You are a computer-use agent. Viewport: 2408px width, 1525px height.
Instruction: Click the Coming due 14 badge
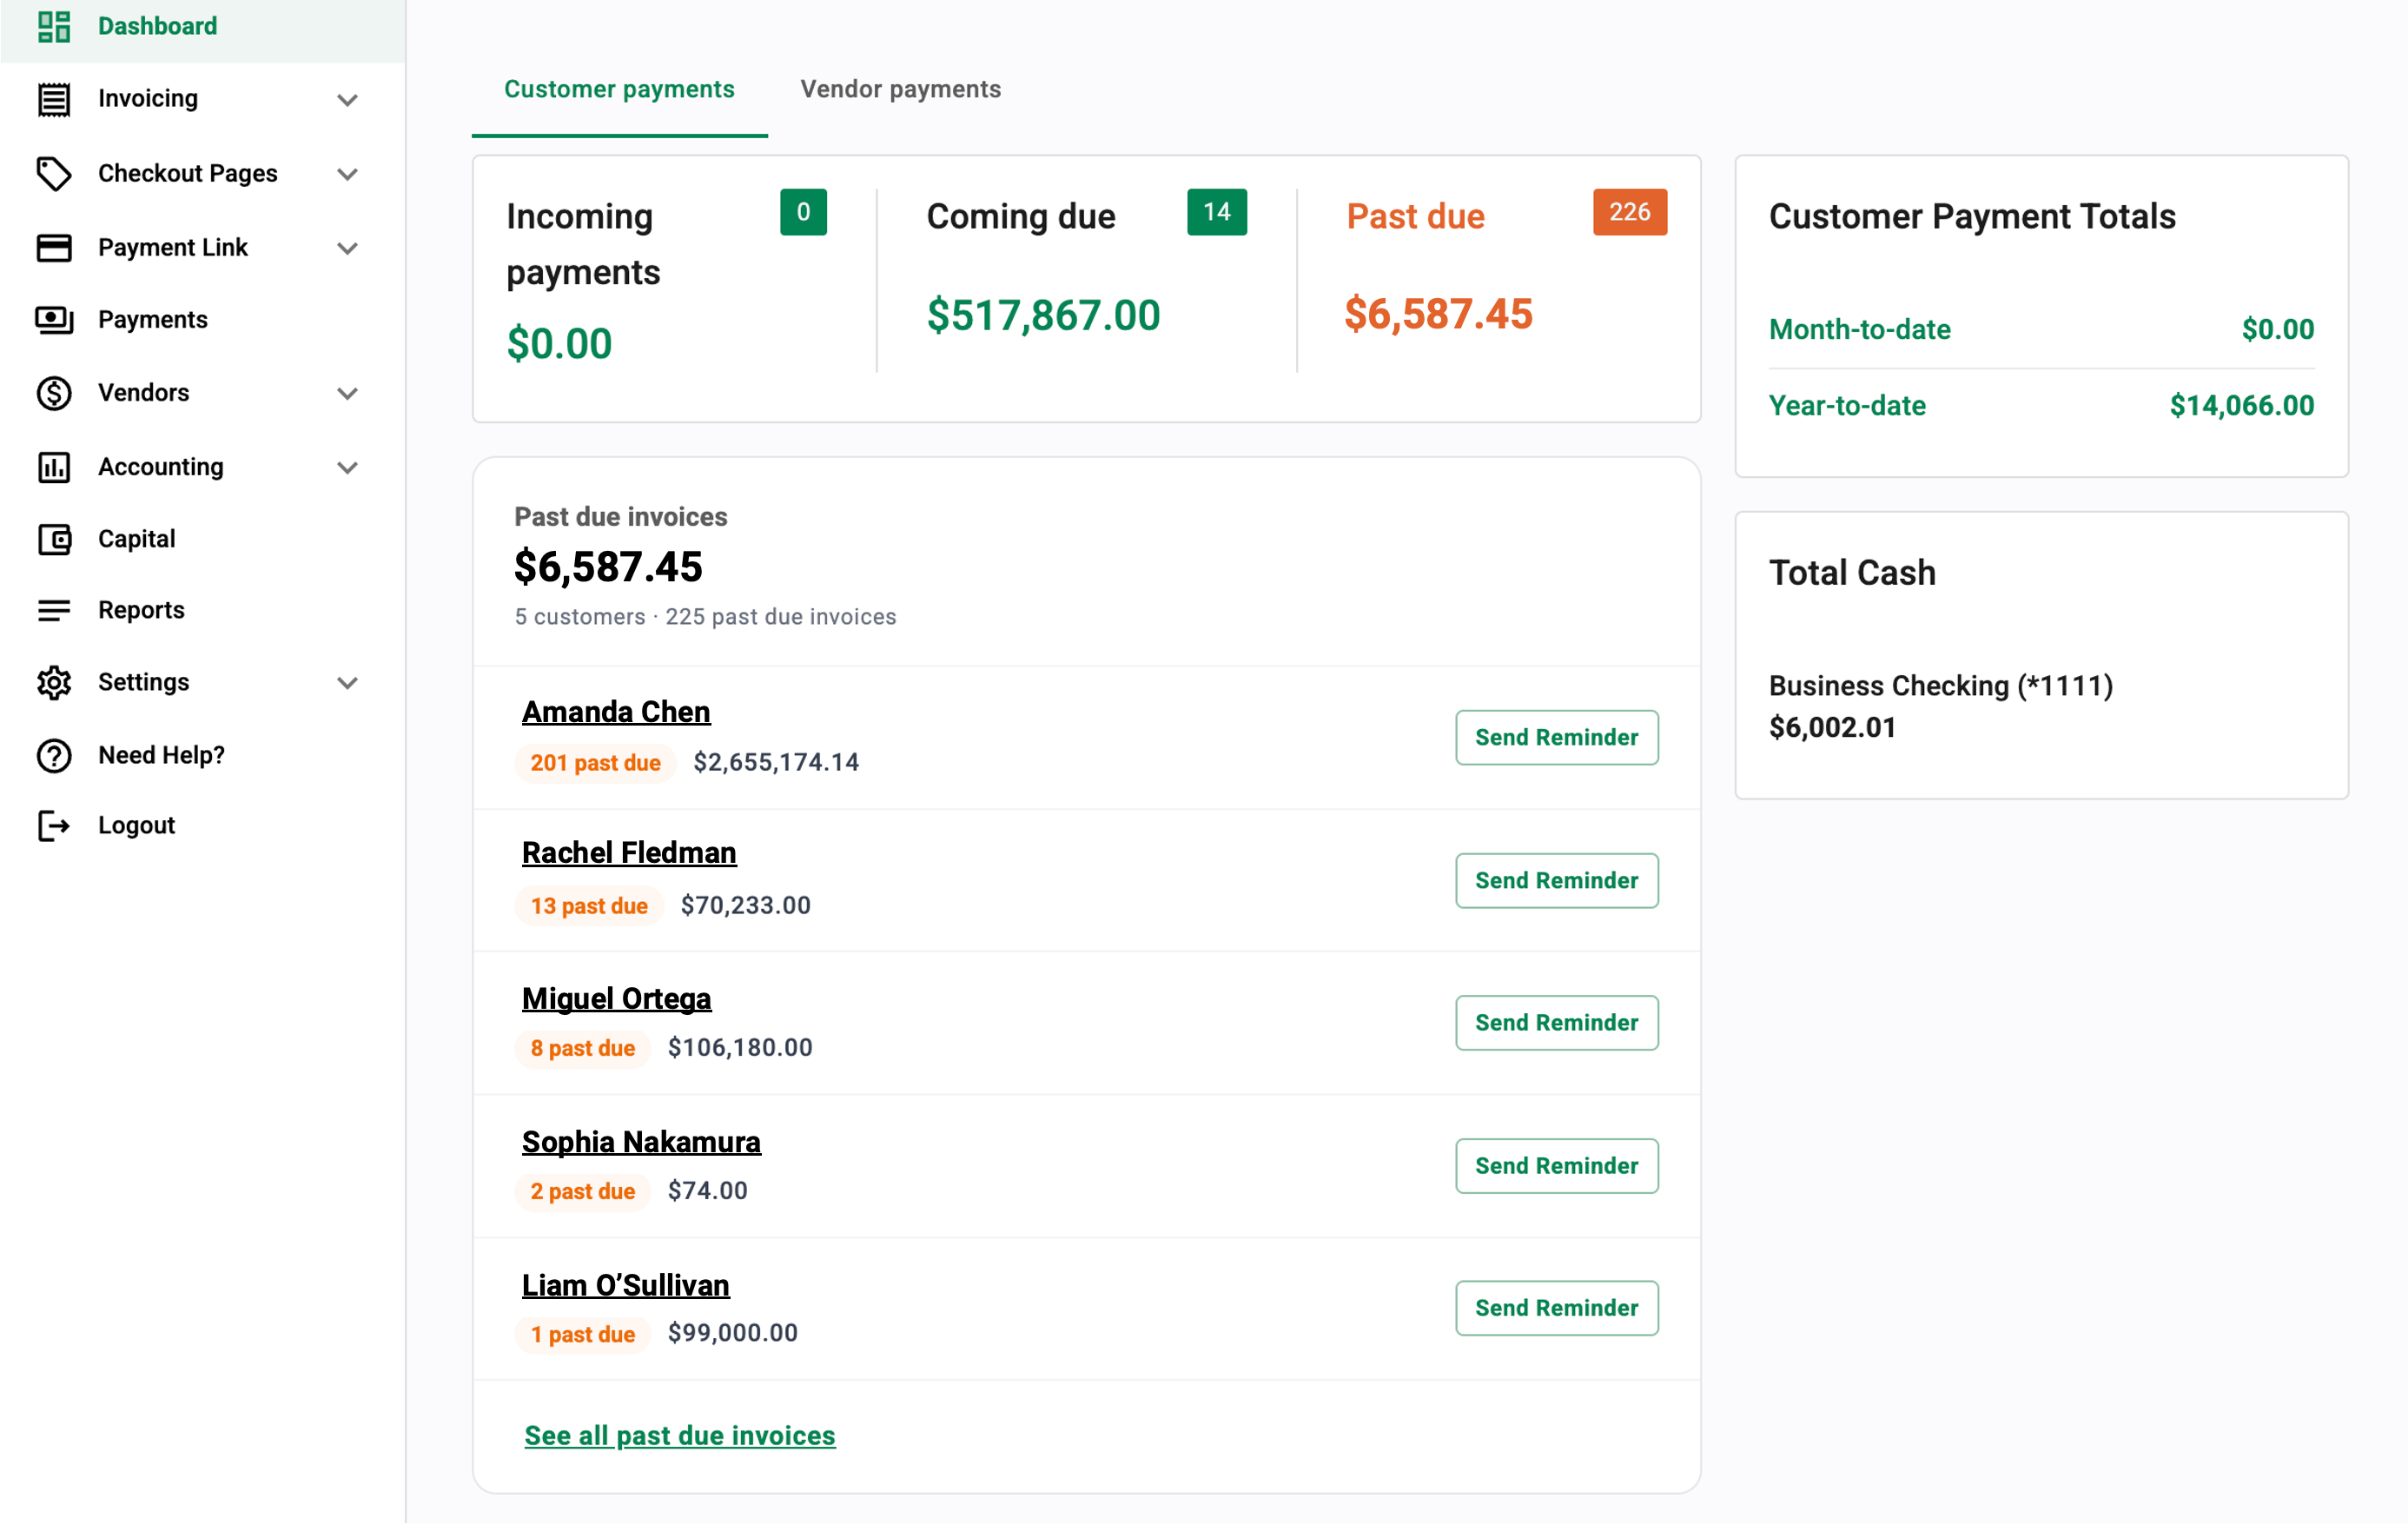1216,212
